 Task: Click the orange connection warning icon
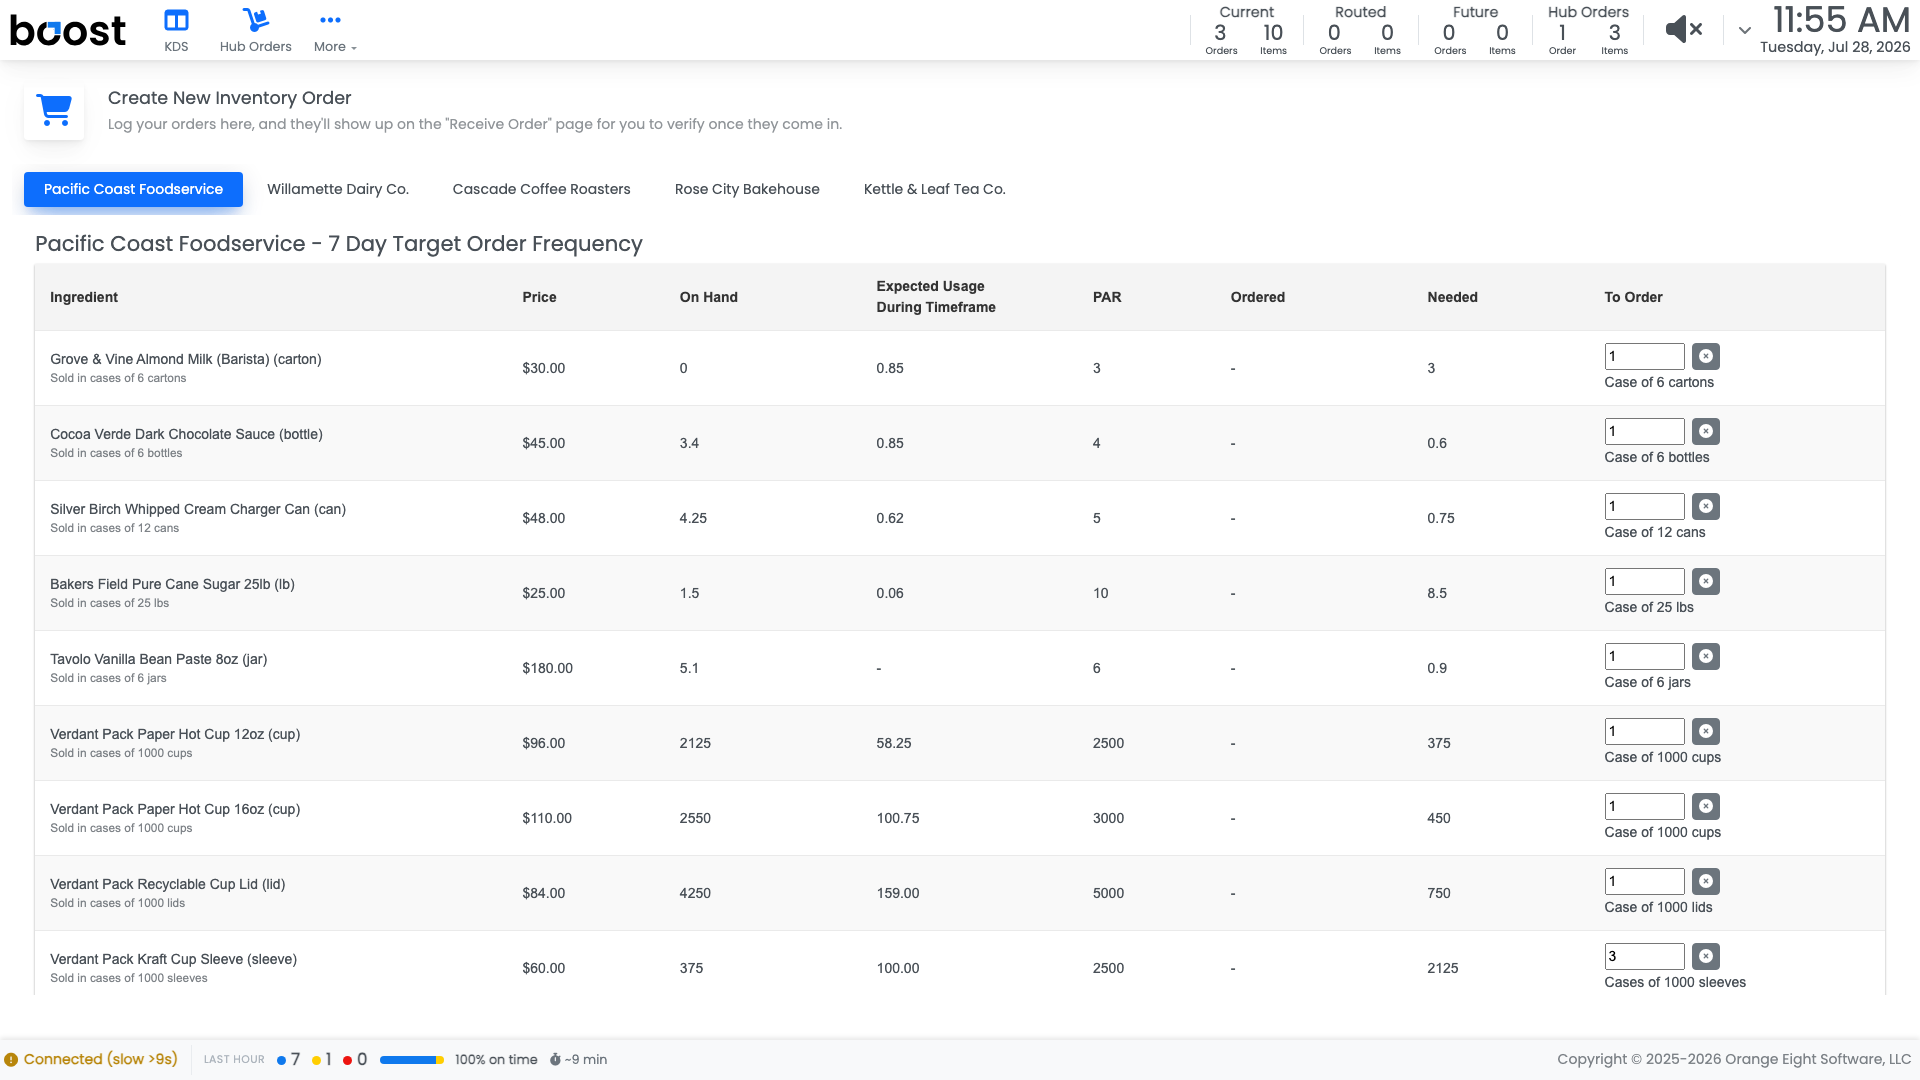(11, 1060)
